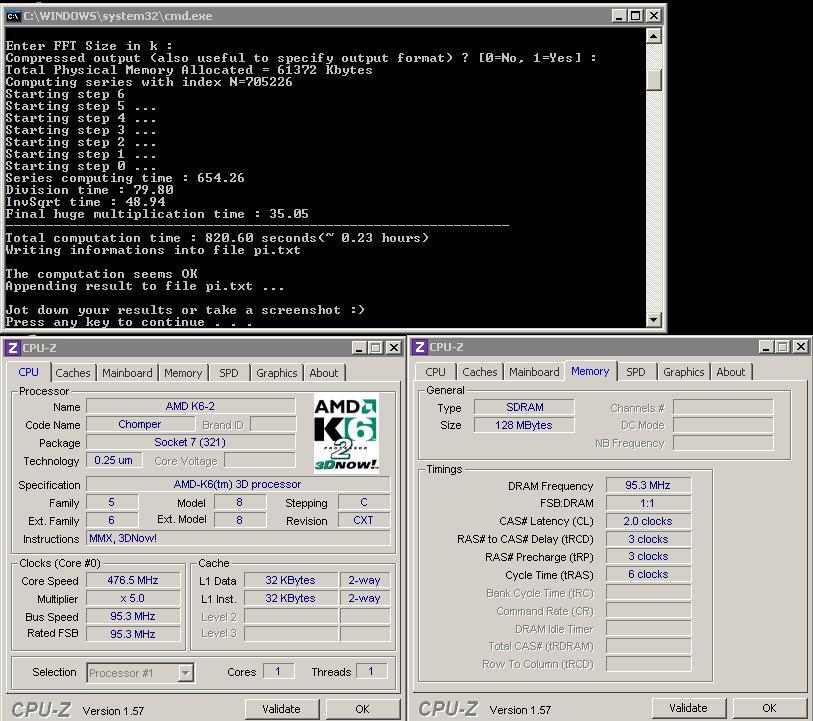Click the cmd.exe scrollbar thumb
Image resolution: width=813 pixels, height=721 pixels.
coord(654,80)
